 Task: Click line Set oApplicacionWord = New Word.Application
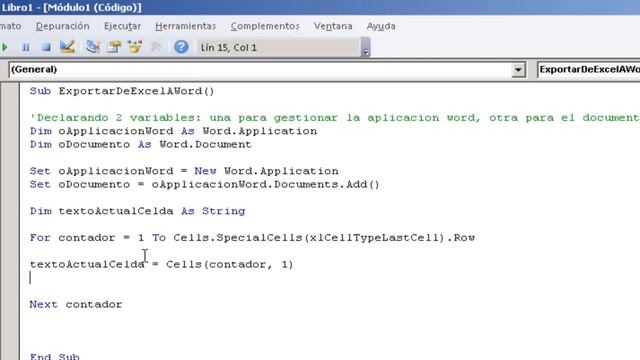184,171
